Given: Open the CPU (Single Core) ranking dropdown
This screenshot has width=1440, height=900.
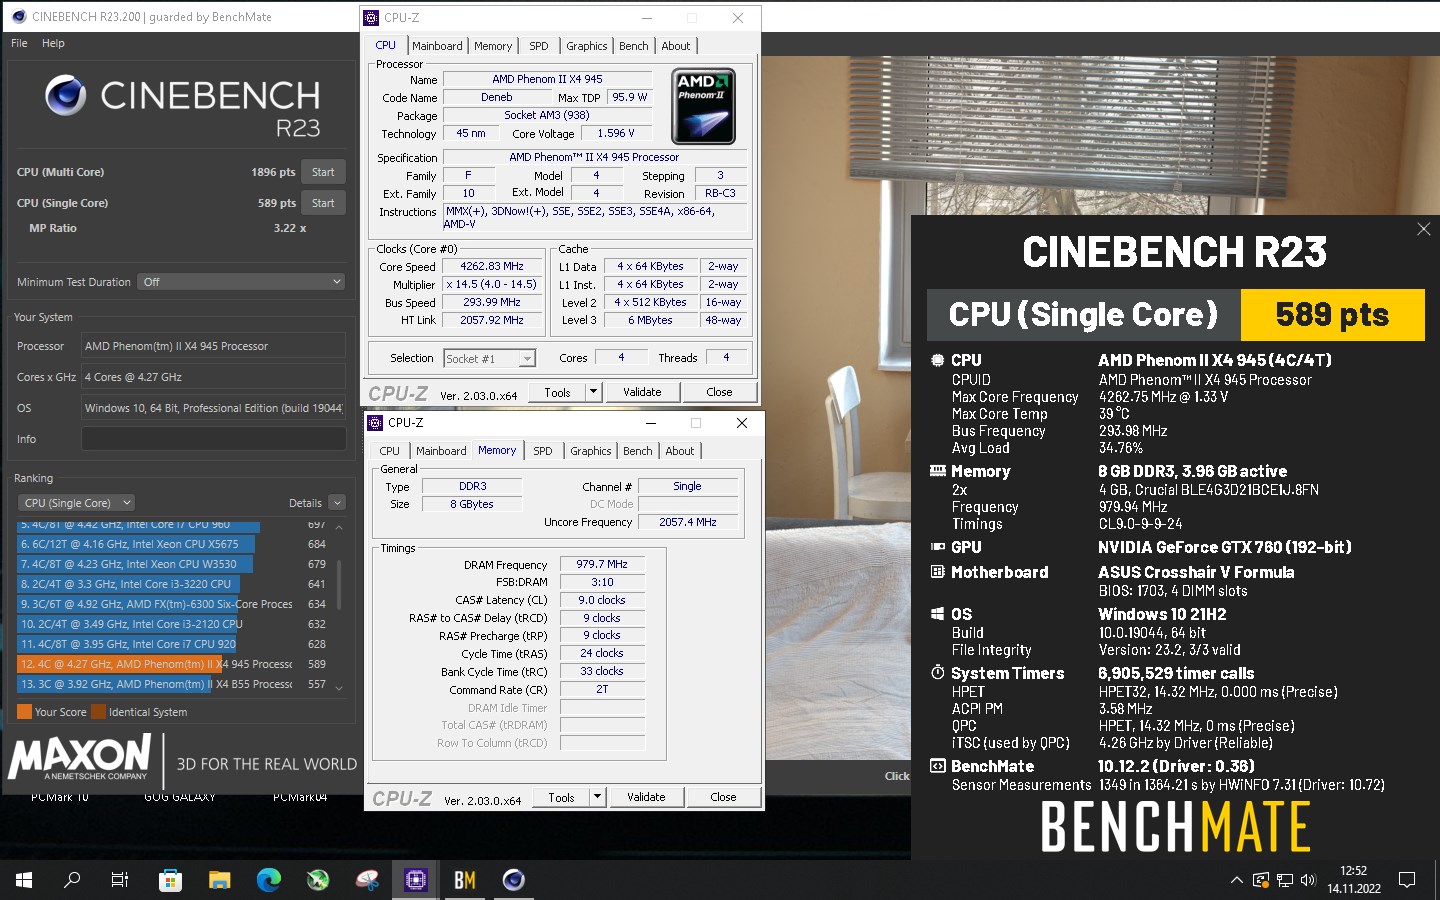Looking at the screenshot, I should click(x=76, y=503).
